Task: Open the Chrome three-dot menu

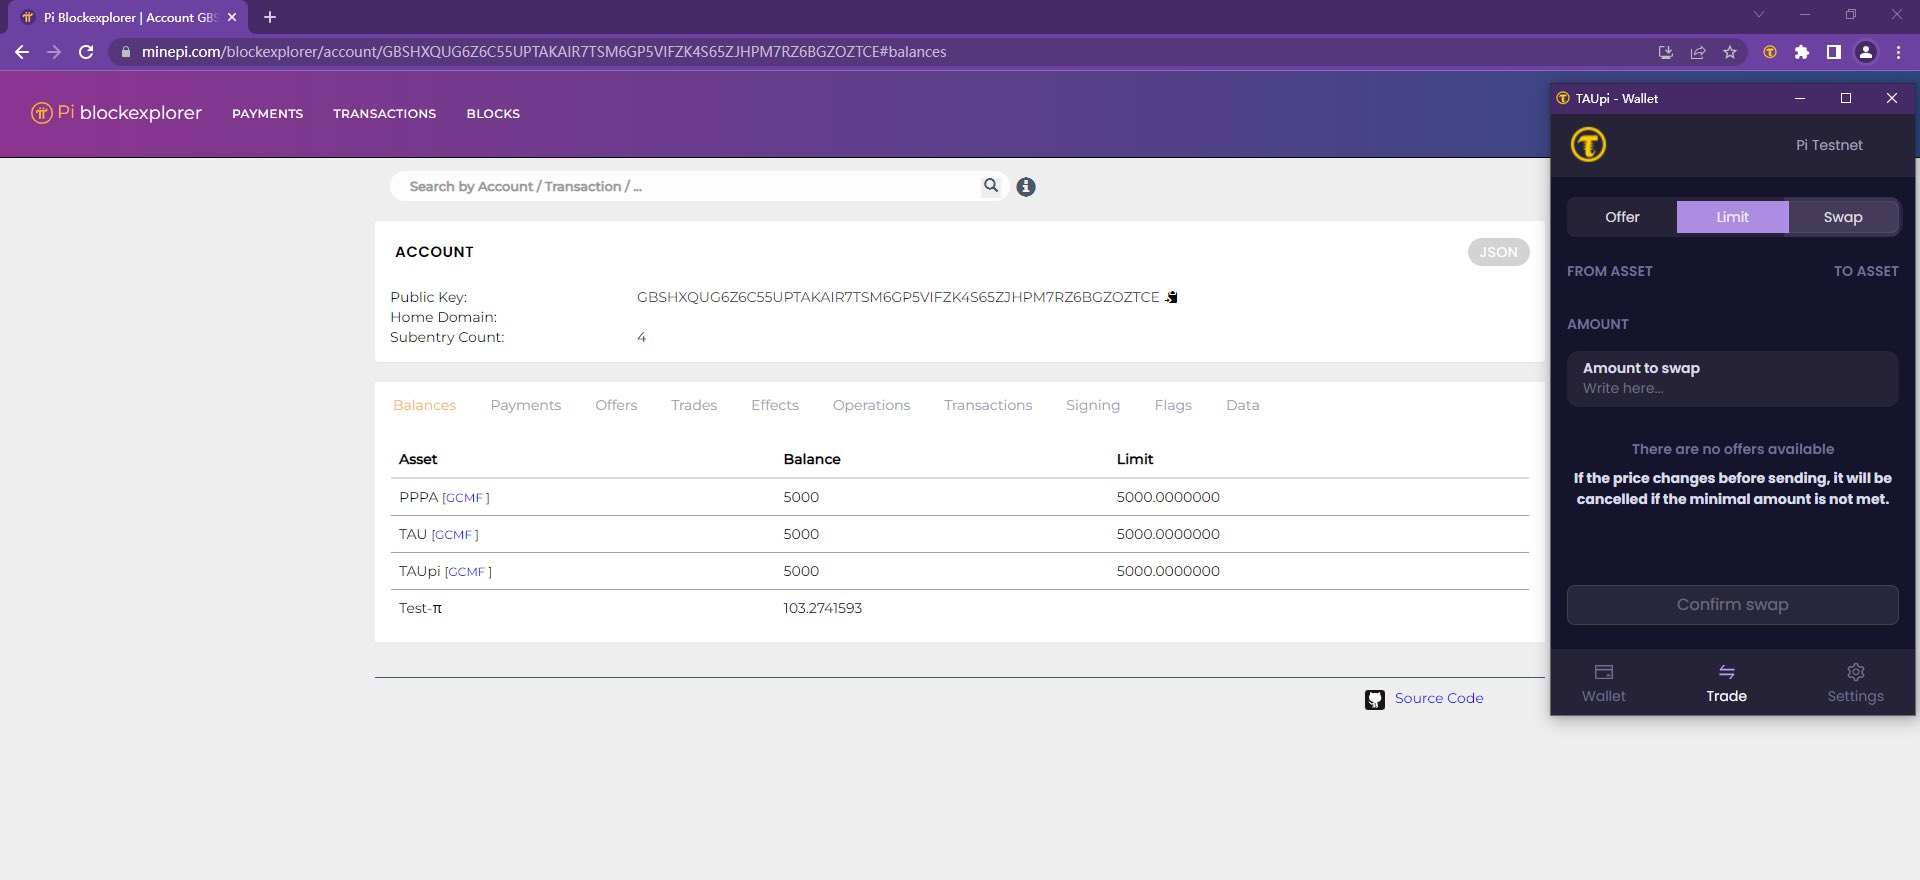Action: [x=1898, y=52]
